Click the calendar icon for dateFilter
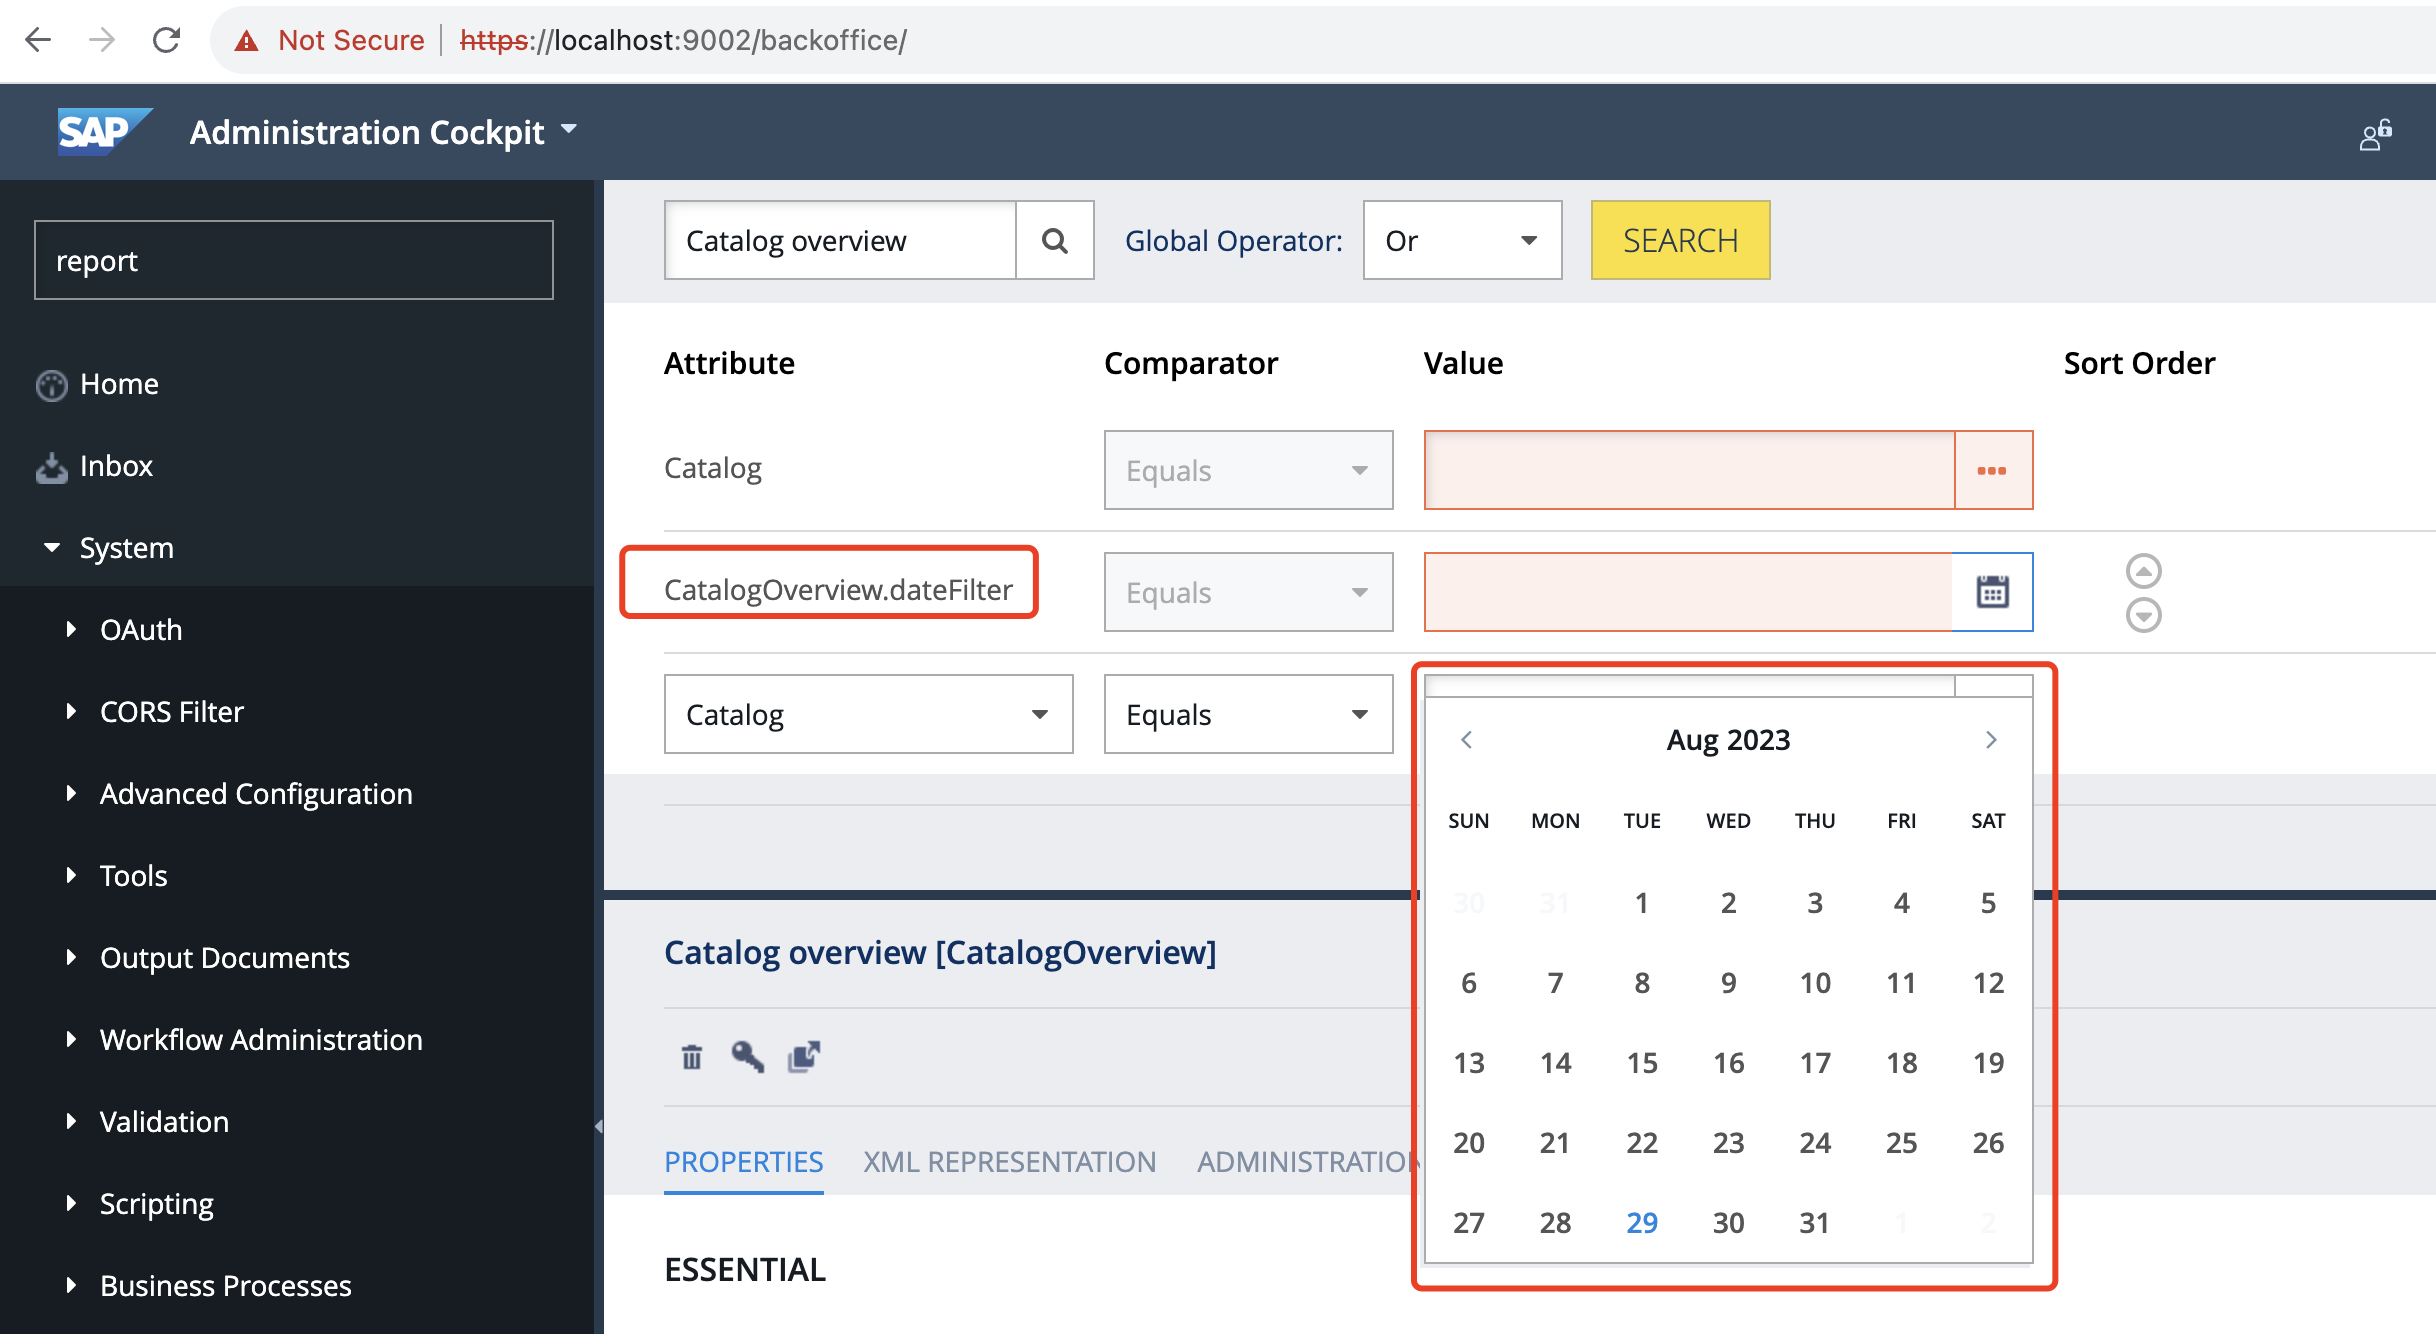2436x1334 pixels. coord(1992,592)
